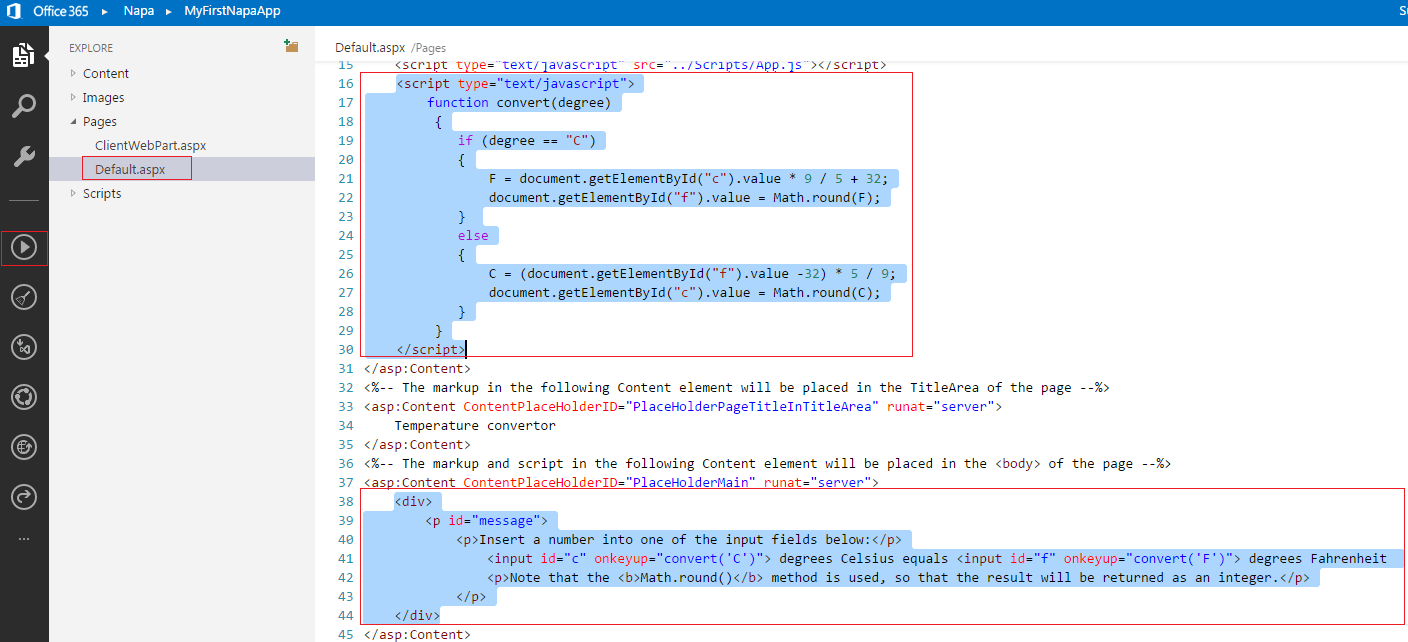Click the Retract app broom icon
Screen dimensions: 1408x642
[x=24, y=297]
